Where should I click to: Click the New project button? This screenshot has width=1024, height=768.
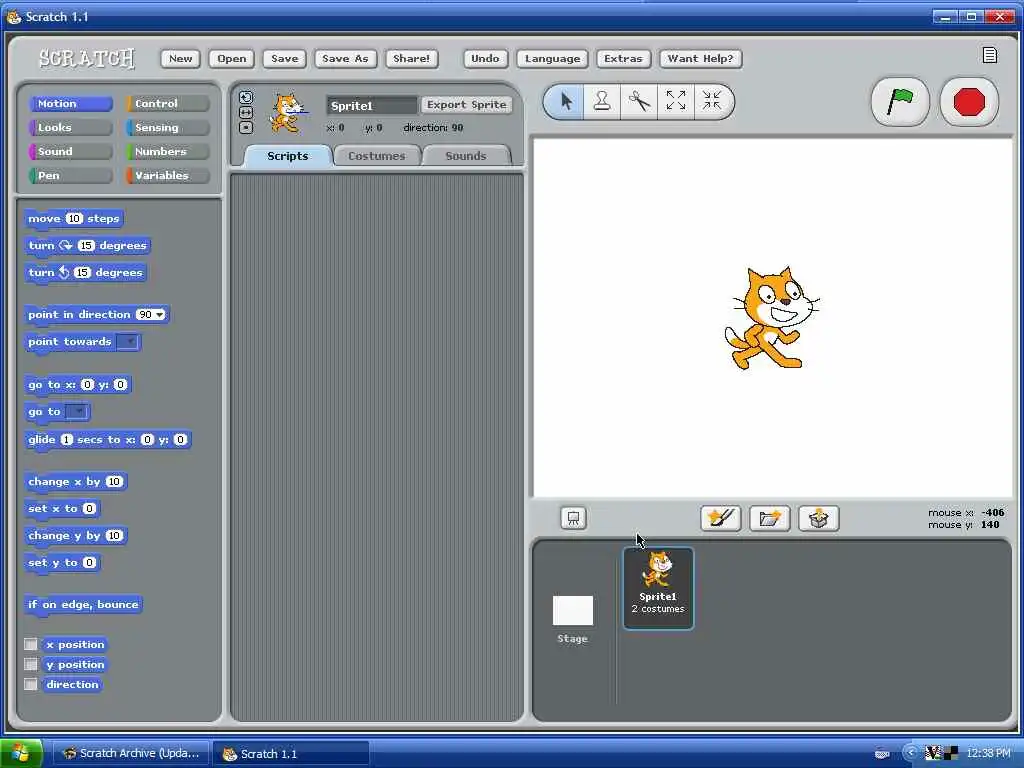pos(180,59)
